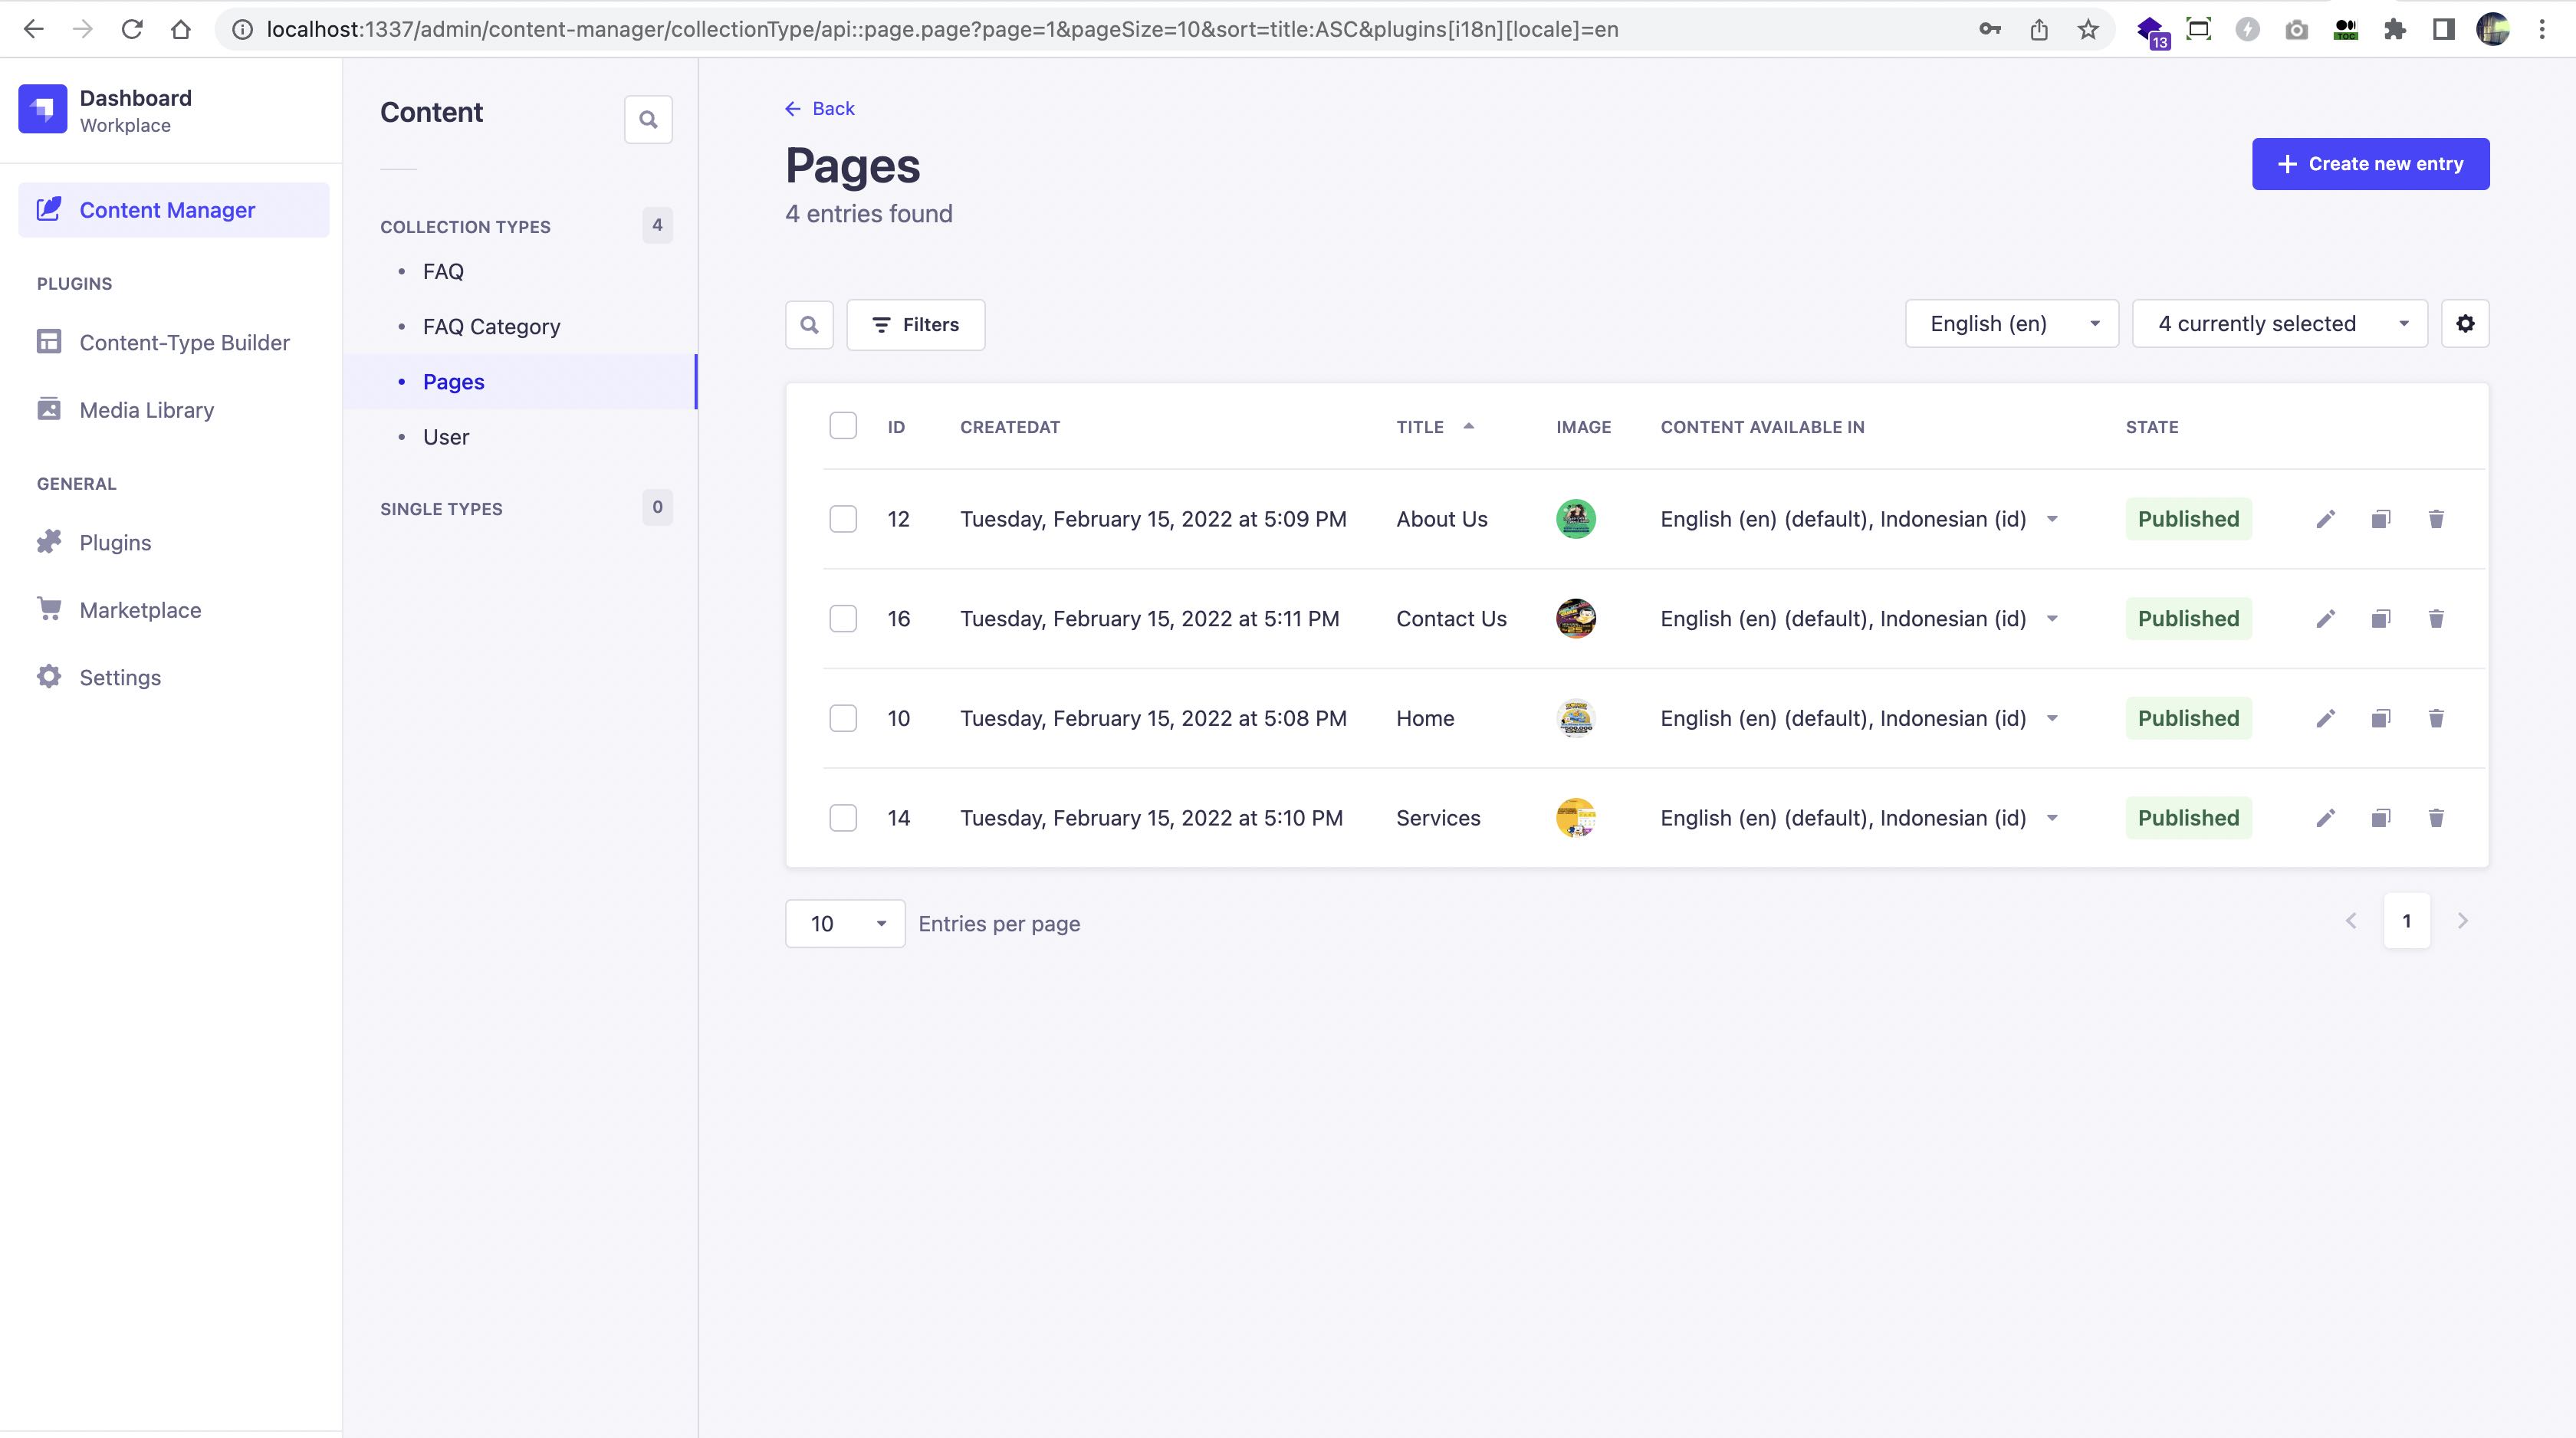
Task: Click Create new entry button
Action: 2370,164
